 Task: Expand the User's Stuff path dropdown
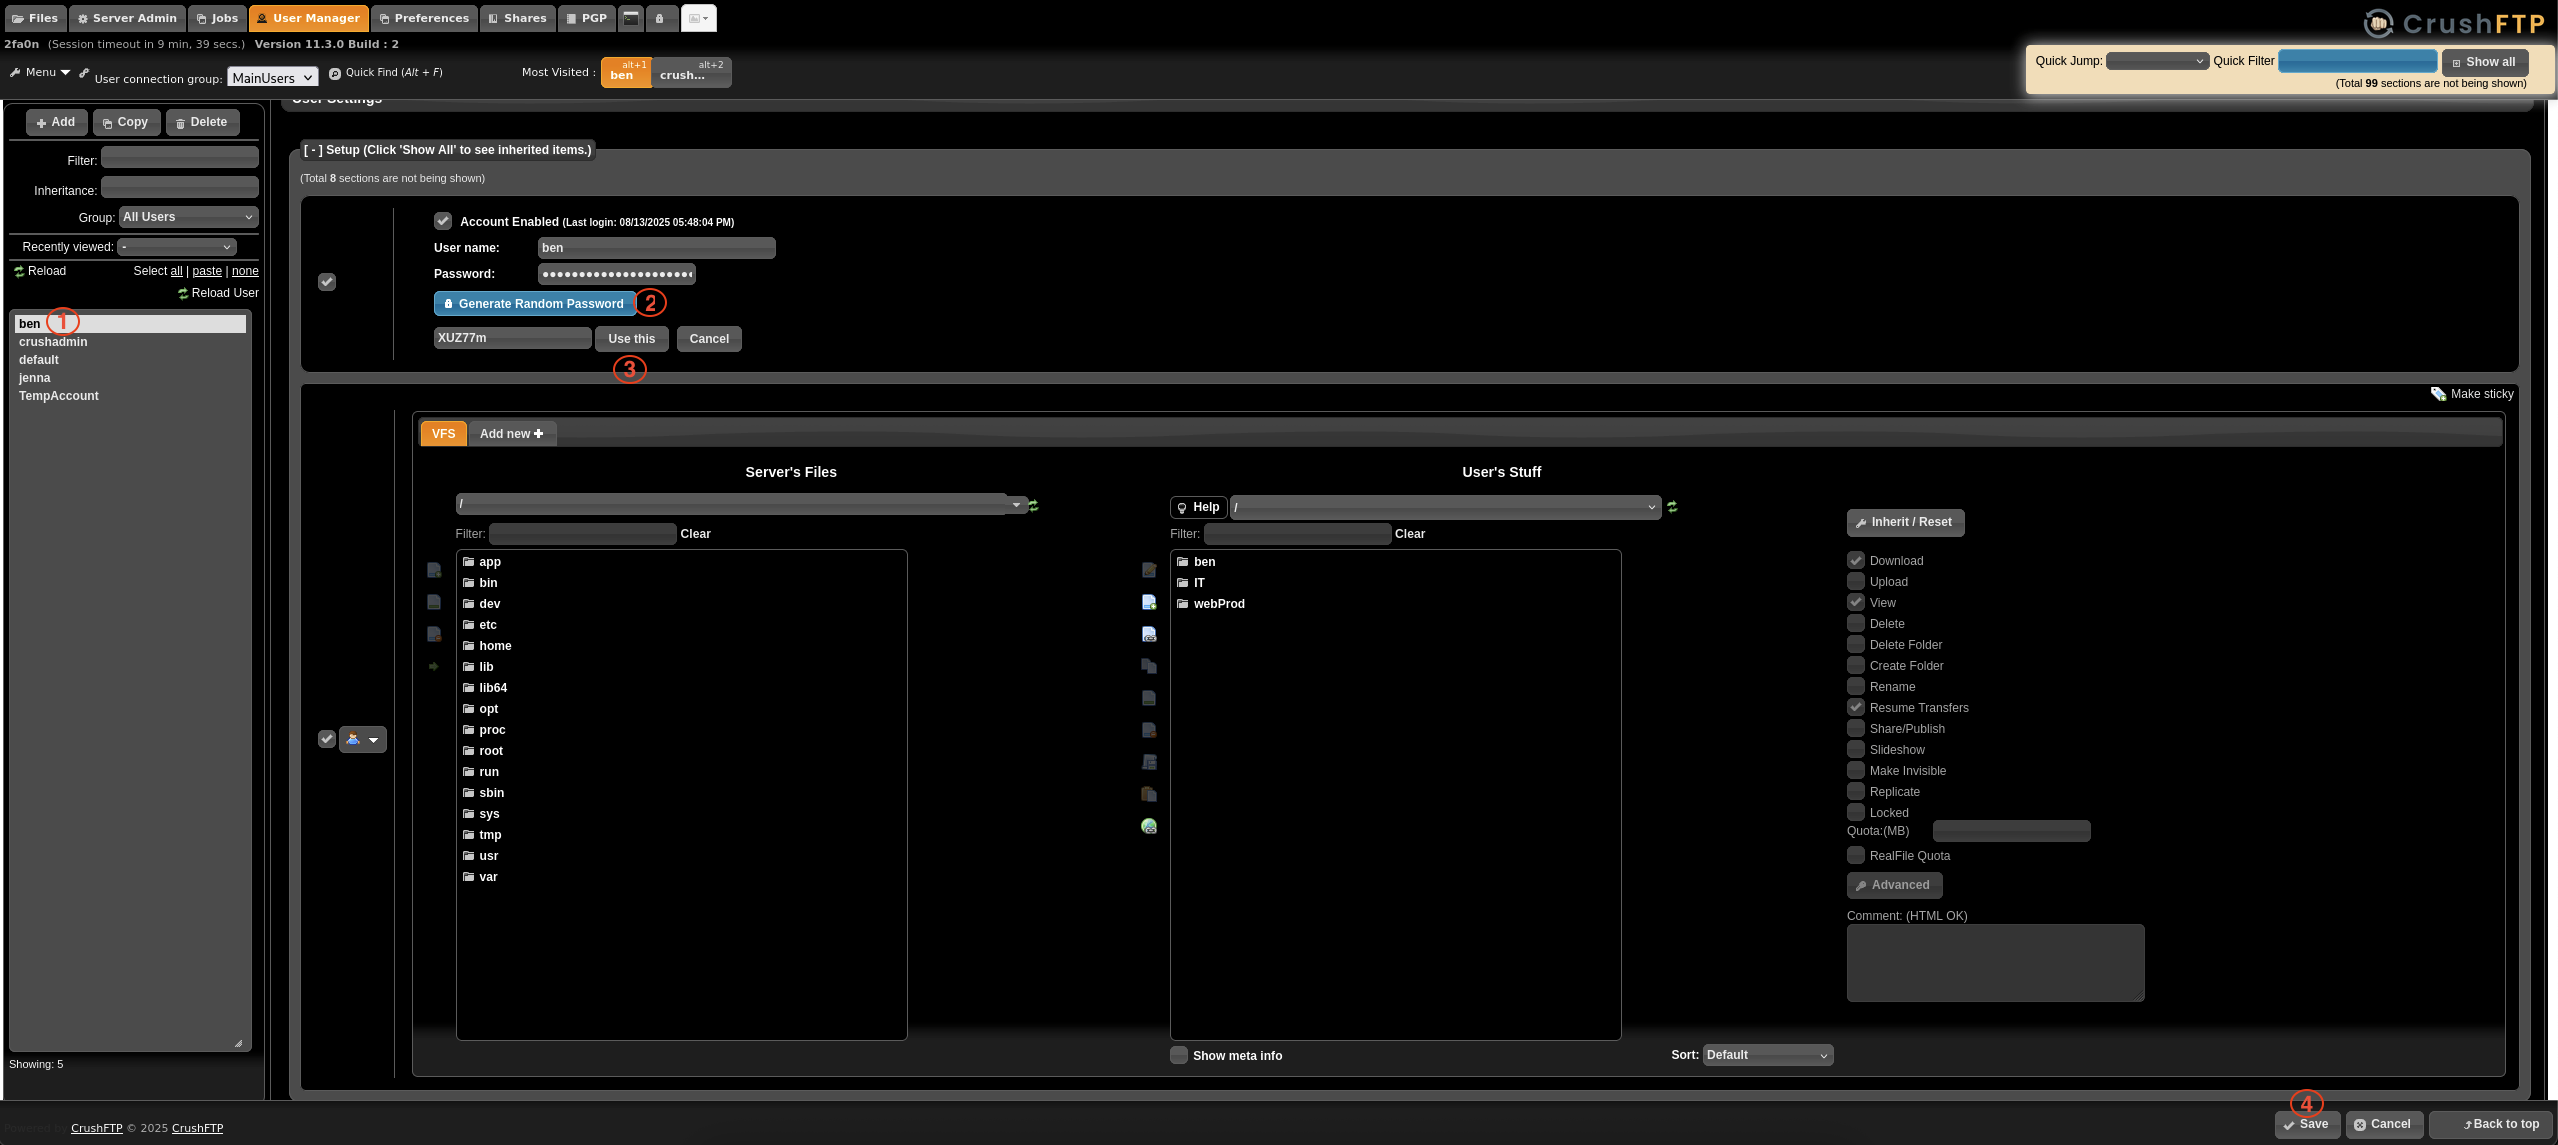pos(1445,507)
